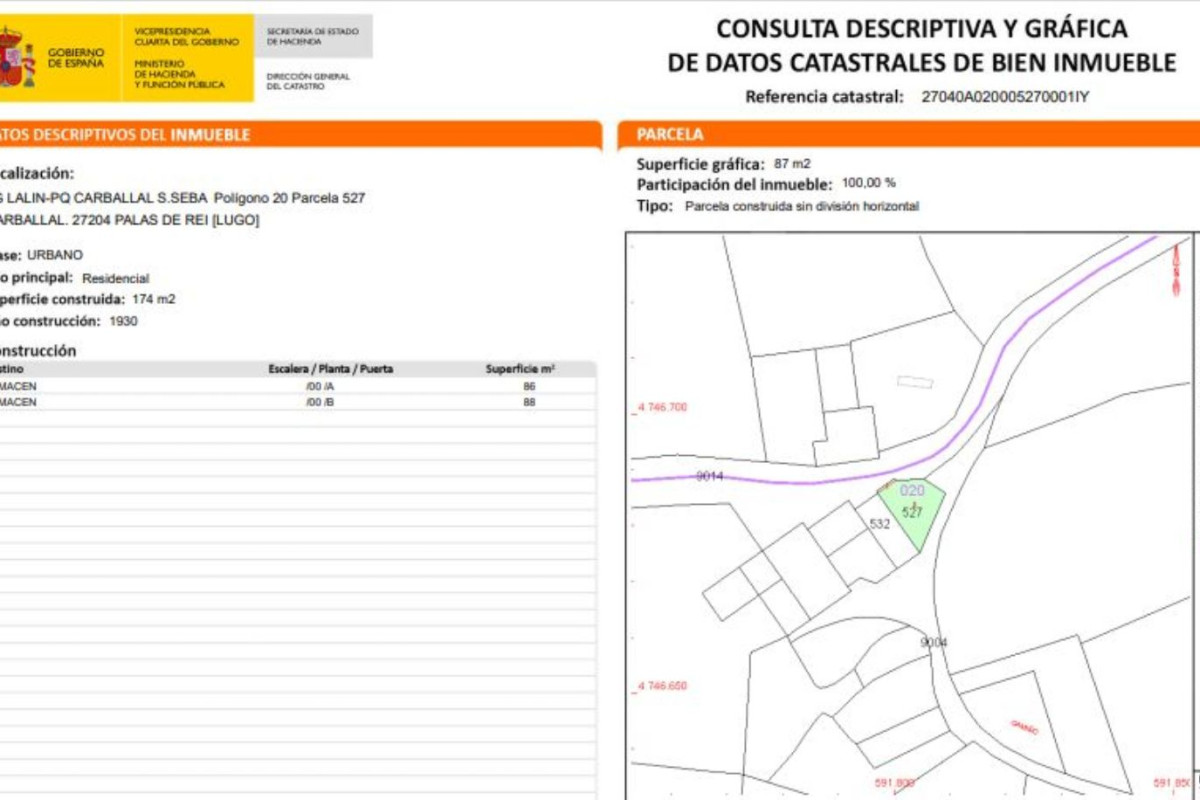Image resolution: width=1200 pixels, height=800 pixels.
Task: Click the Secretaría de Estado de Hacienda box
Action: point(314,36)
